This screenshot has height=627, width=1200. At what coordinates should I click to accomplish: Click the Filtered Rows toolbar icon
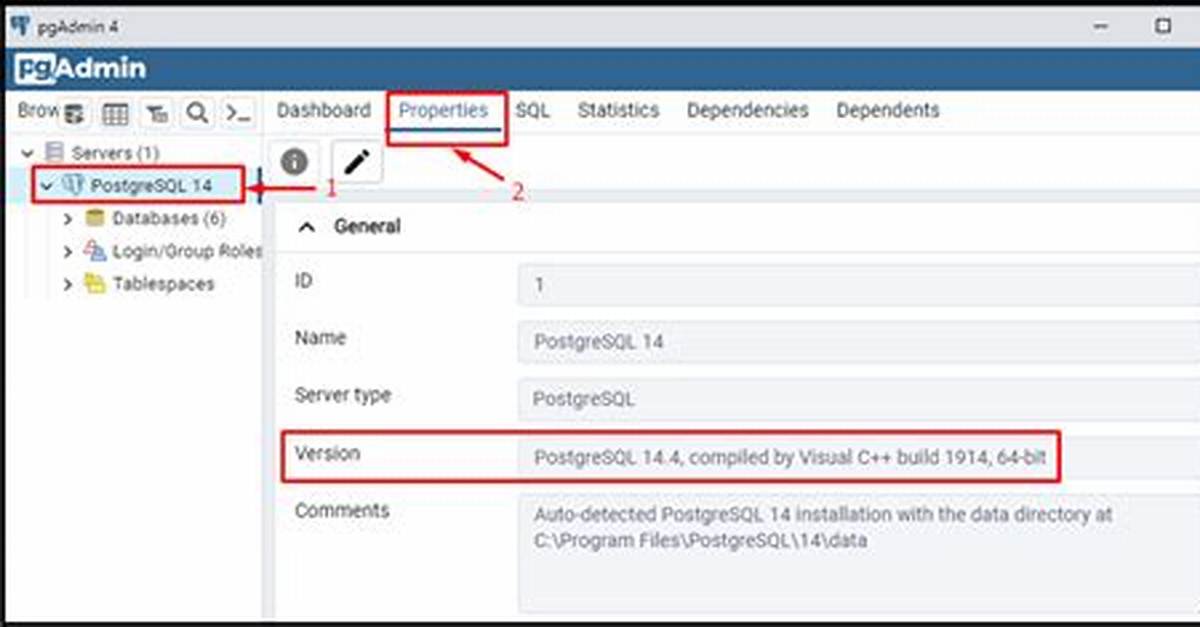pyautogui.click(x=158, y=113)
